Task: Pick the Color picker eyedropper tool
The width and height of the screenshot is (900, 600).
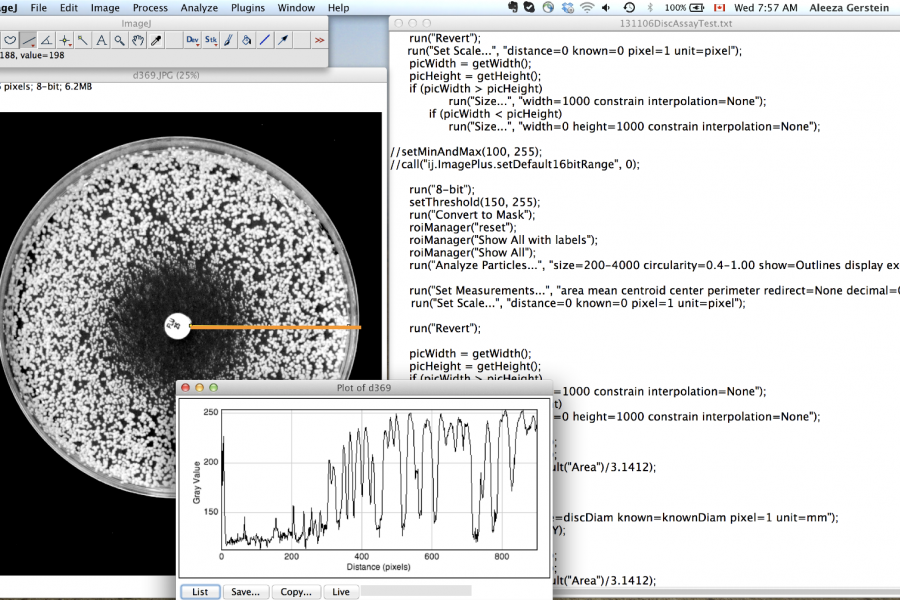Action: click(156, 40)
